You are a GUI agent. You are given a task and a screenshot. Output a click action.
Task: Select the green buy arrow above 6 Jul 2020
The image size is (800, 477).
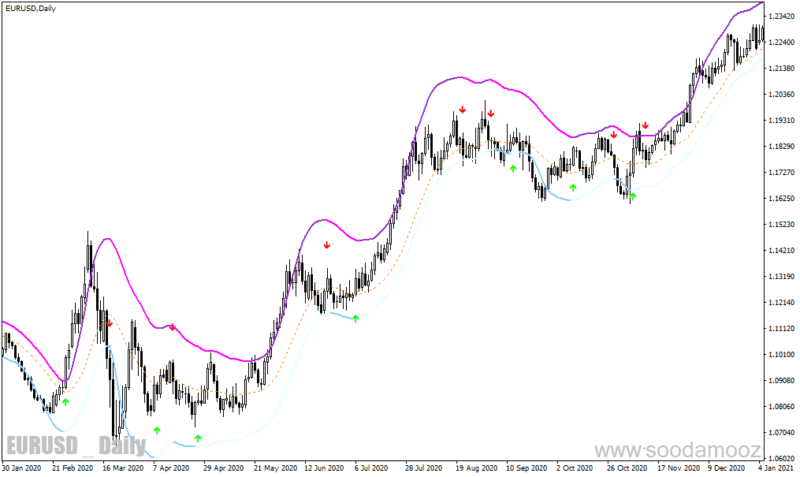pos(356,318)
